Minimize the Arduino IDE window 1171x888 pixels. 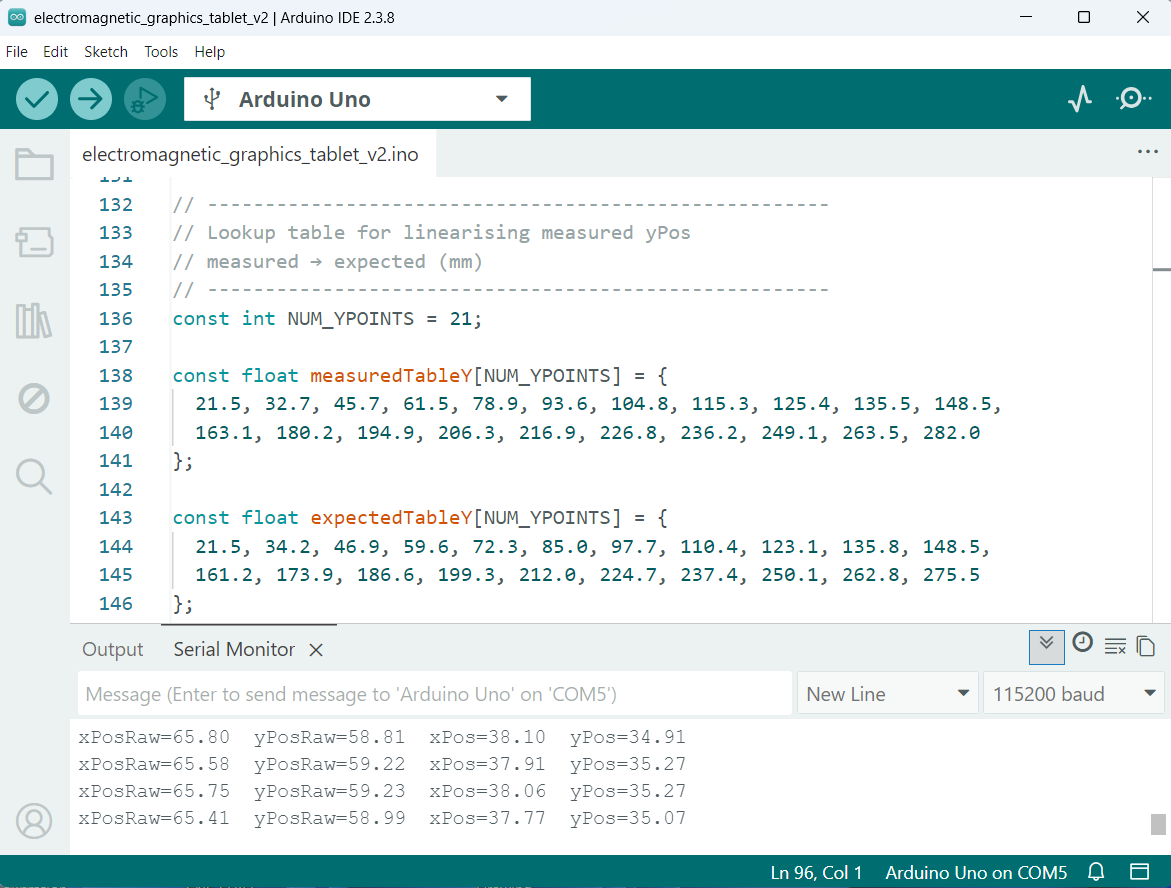tap(1025, 16)
